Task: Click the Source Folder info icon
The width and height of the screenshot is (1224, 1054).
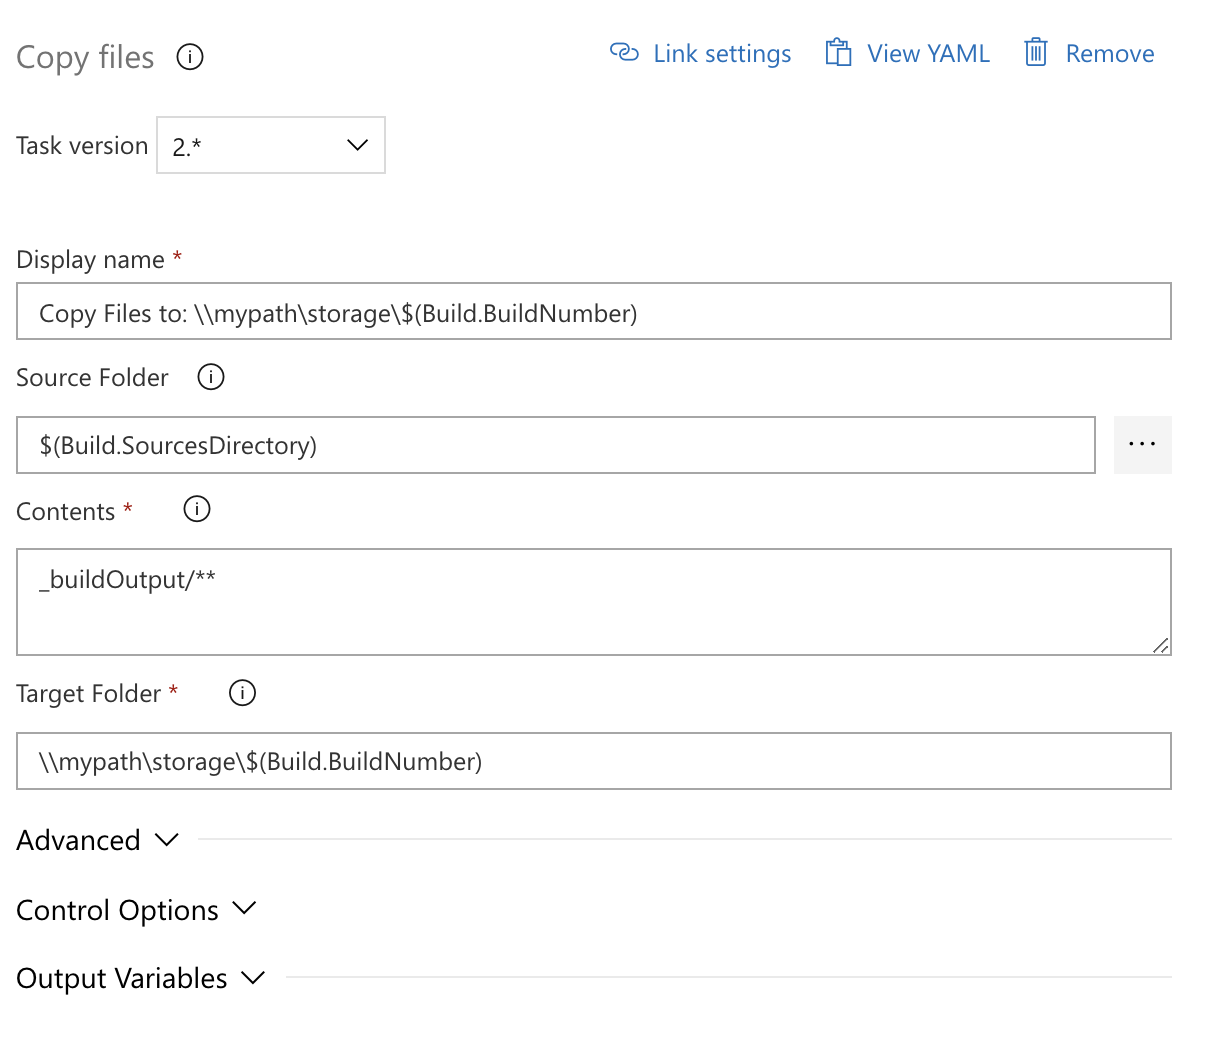Action: (210, 377)
